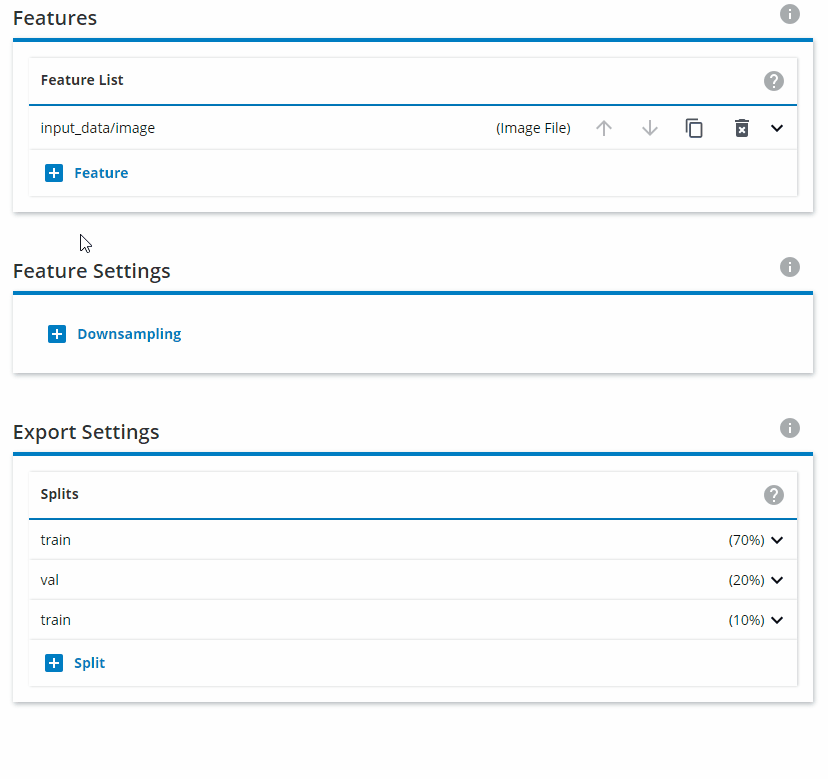828x779 pixels.
Task: Delete the input_data/image feature
Action: (741, 128)
